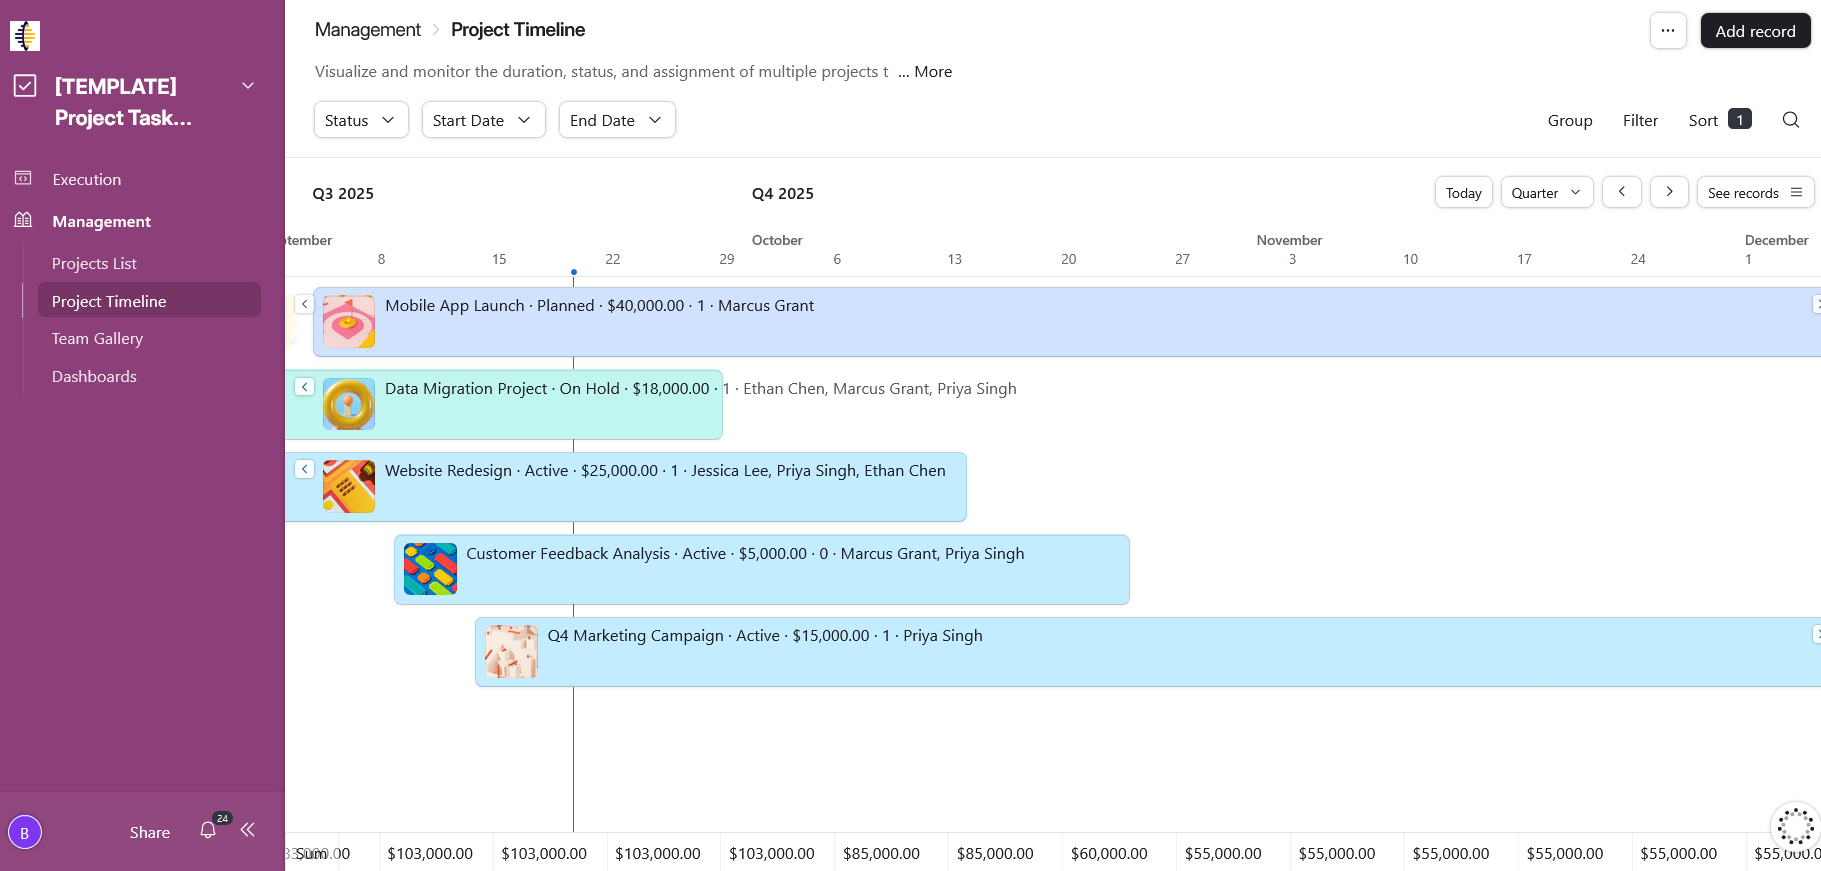Open the Status filter dropdown
This screenshot has height=871, width=1821.
pyautogui.click(x=360, y=120)
